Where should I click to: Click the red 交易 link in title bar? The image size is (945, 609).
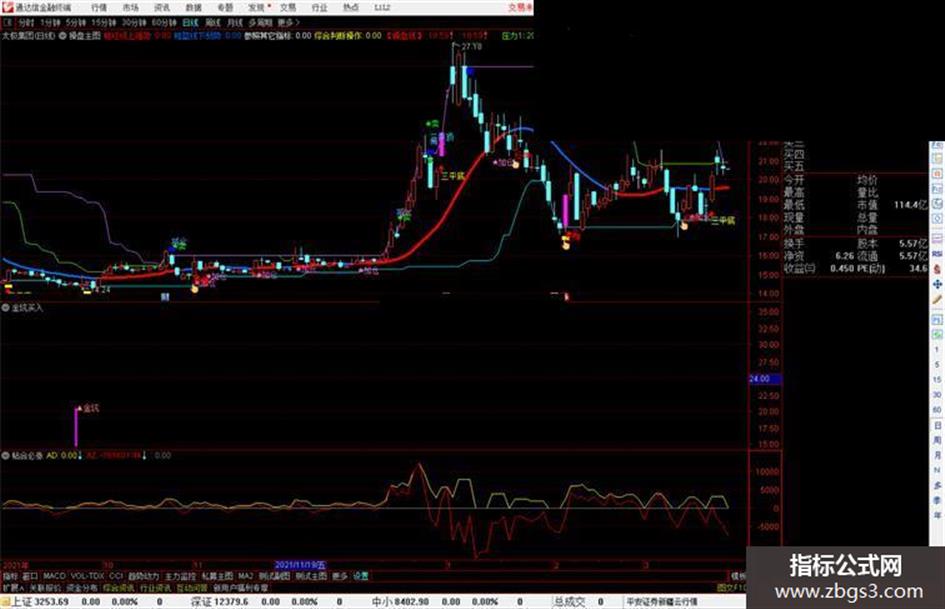(520, 7)
